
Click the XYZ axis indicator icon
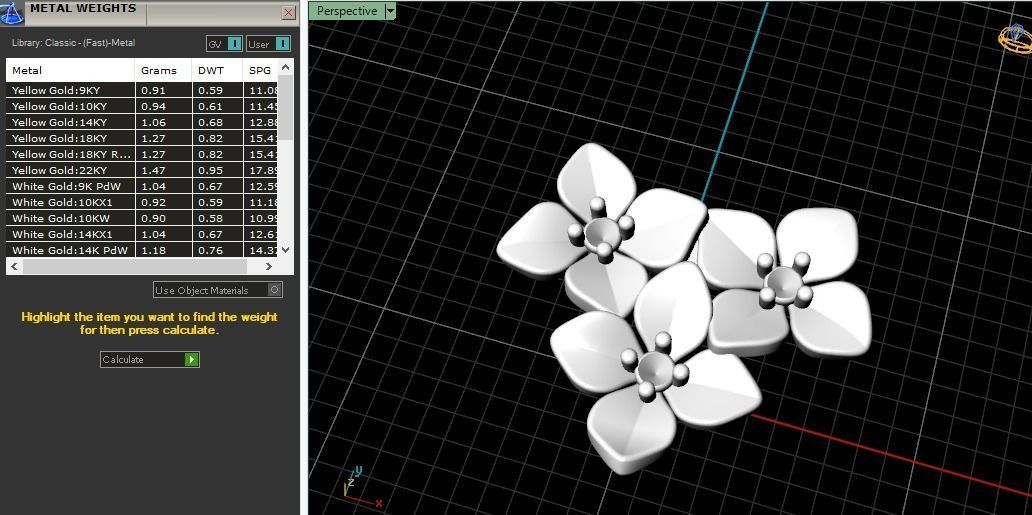[361, 485]
